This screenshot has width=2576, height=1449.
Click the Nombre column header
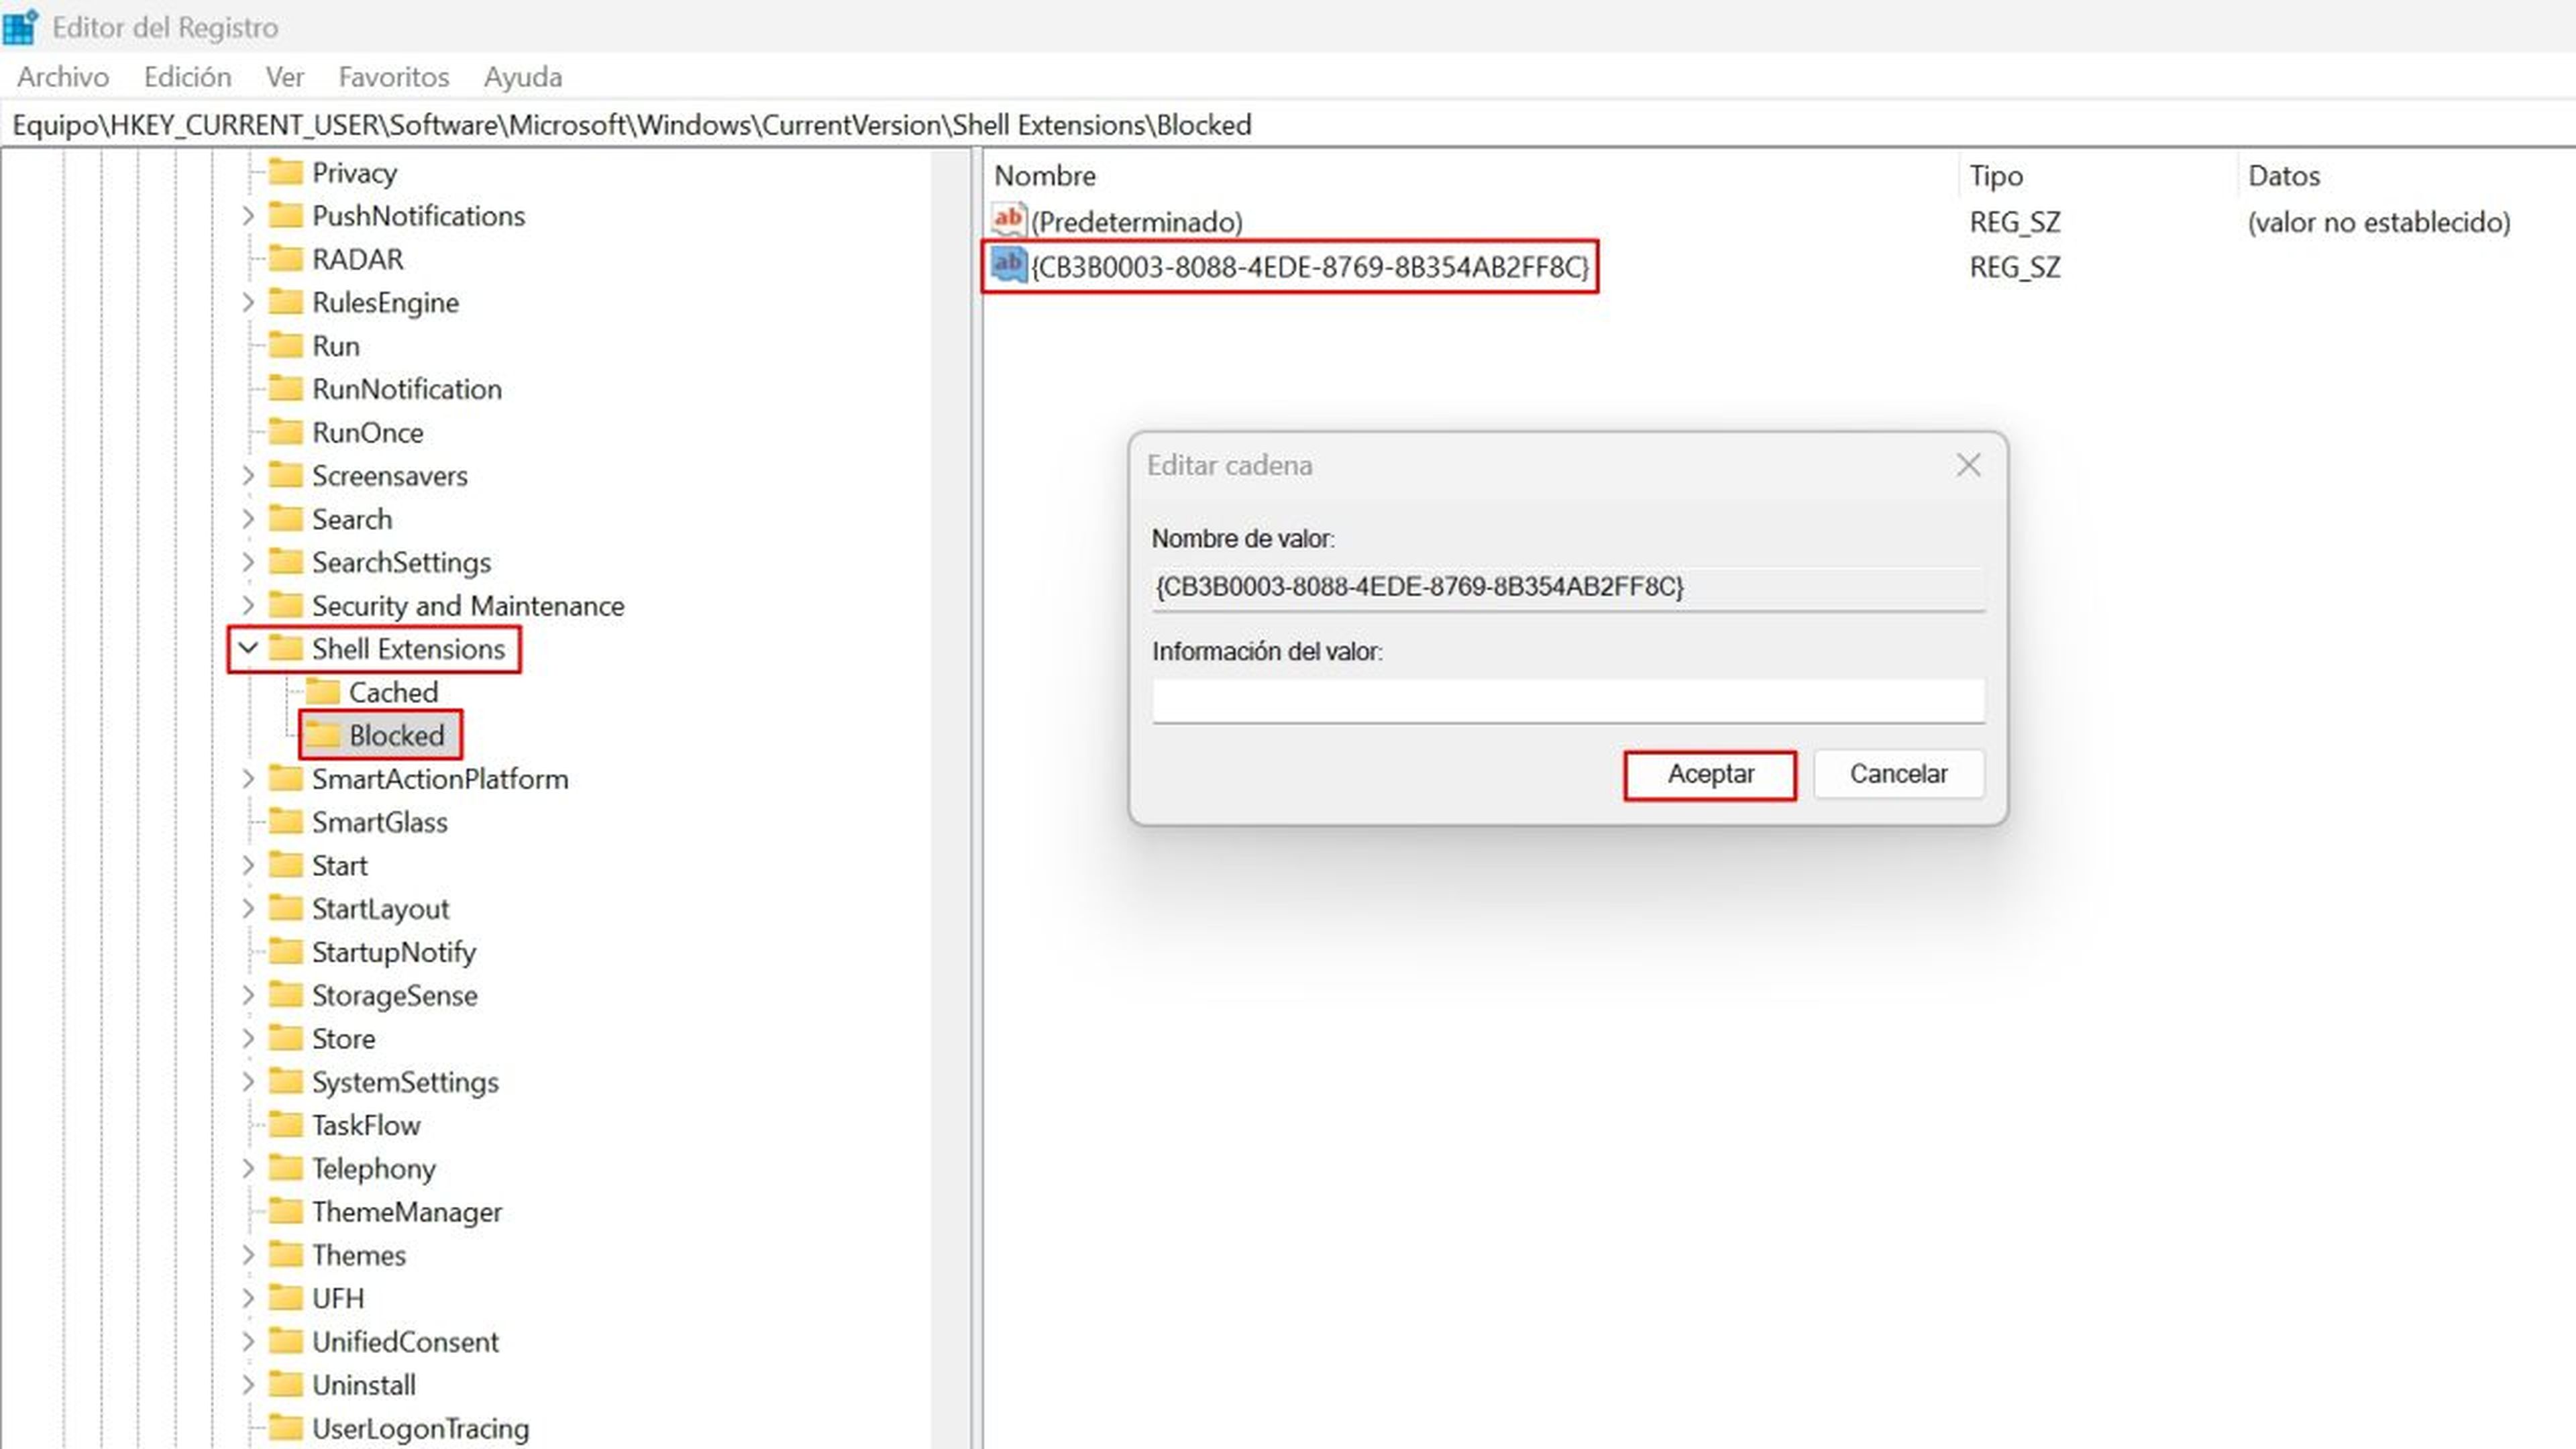(x=1045, y=176)
